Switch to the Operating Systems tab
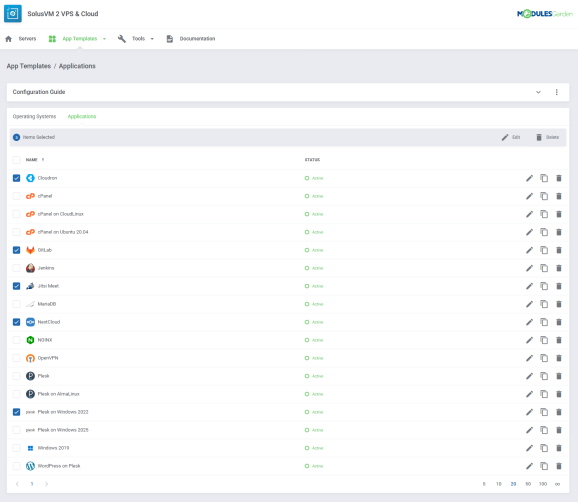 (x=34, y=116)
